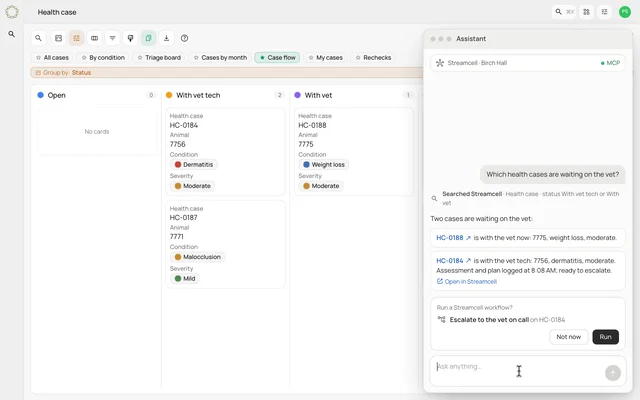Click the Streamcell · Birch Hall connector bar
This screenshot has height=400, width=640.
(x=528, y=63)
